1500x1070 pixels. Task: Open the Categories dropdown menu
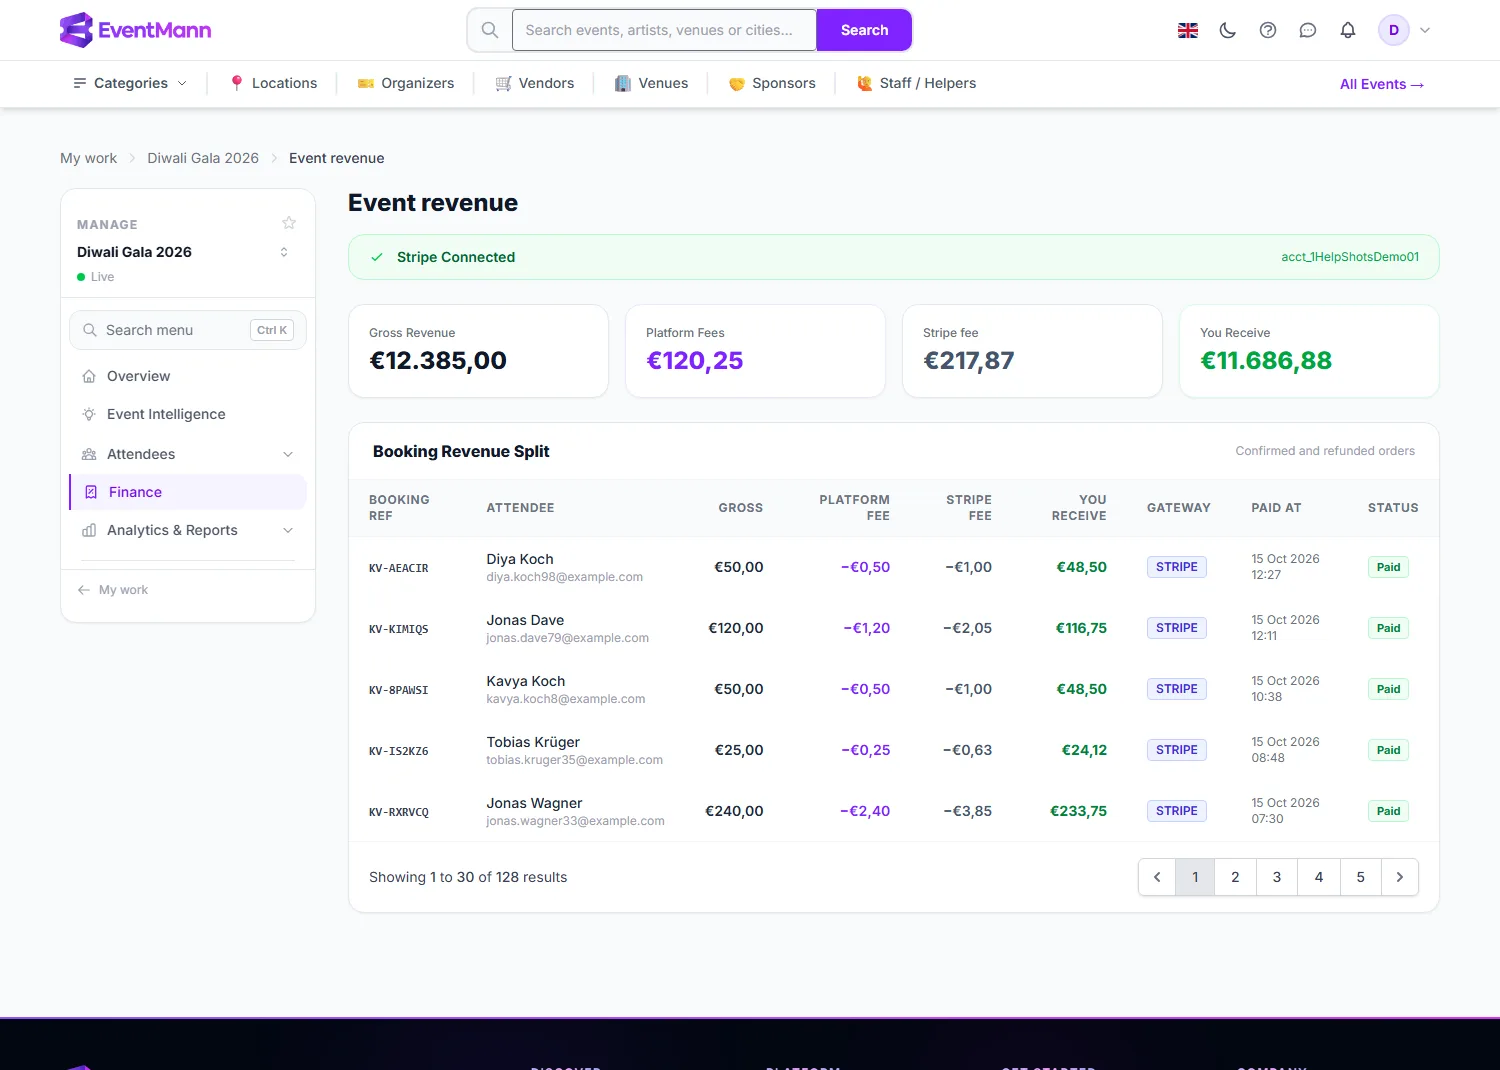(x=130, y=83)
